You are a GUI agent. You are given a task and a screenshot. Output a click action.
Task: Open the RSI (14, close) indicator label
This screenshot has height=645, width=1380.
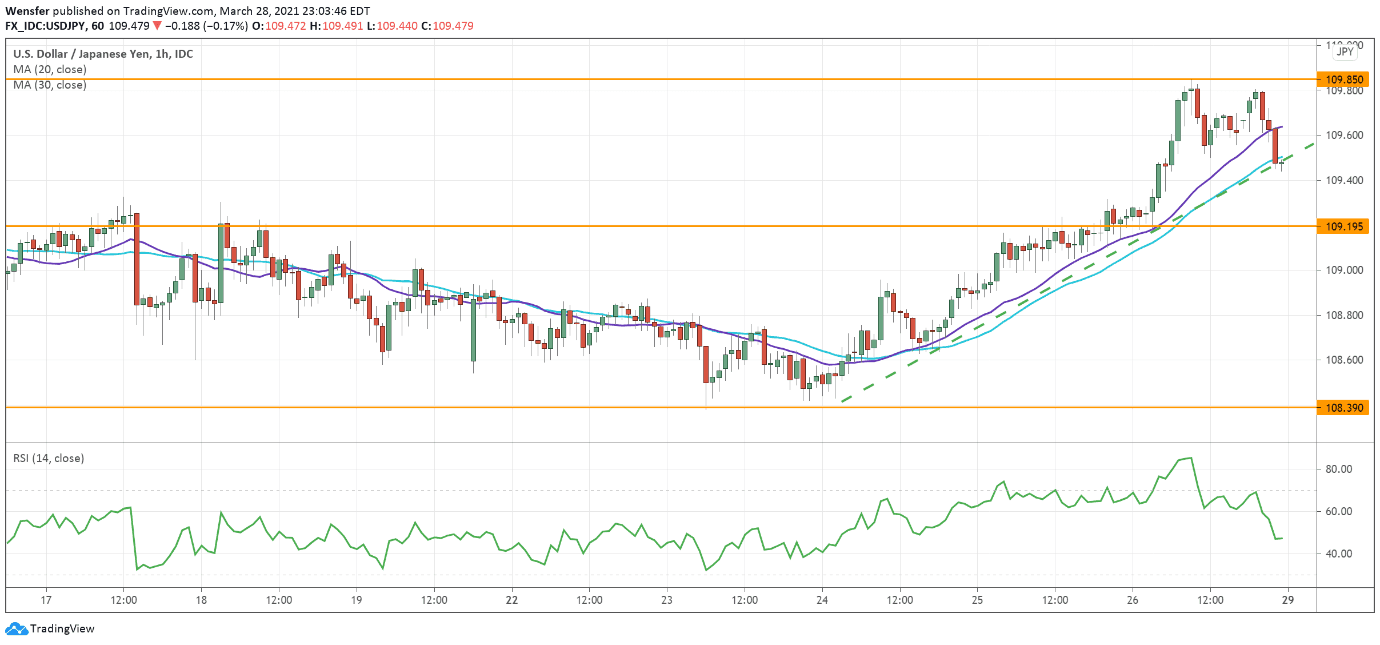[x=48, y=458]
